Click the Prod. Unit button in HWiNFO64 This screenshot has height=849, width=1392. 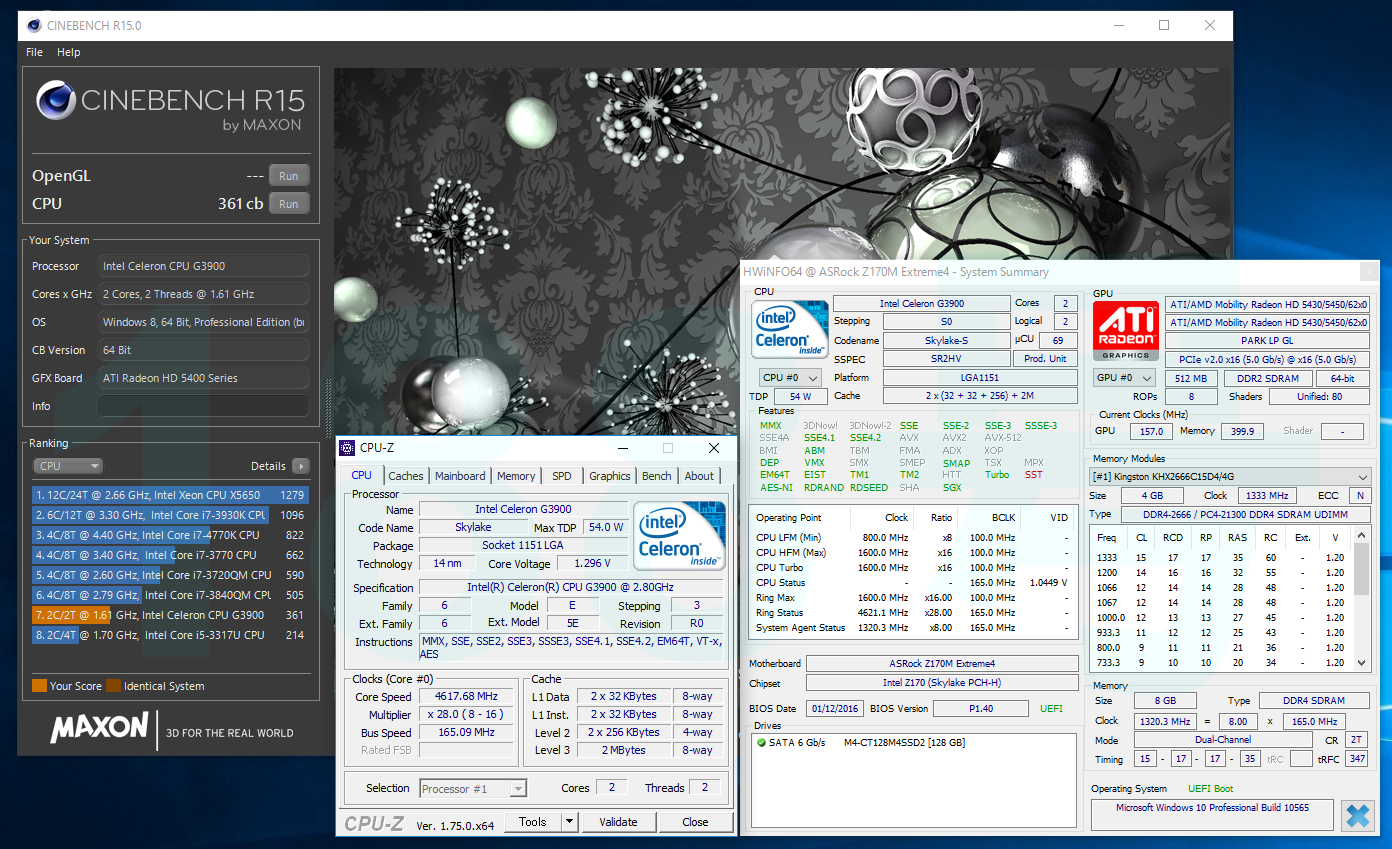(x=1045, y=359)
